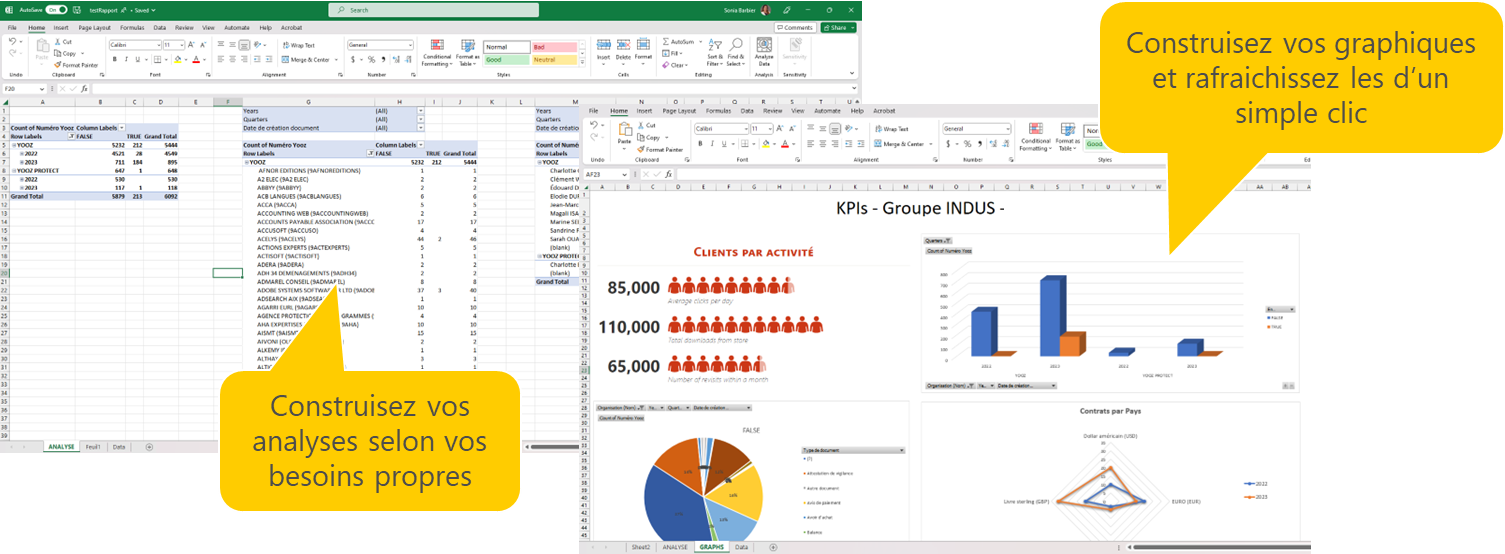
Task: Toggle Bold in the back Excel window
Action: (114, 59)
